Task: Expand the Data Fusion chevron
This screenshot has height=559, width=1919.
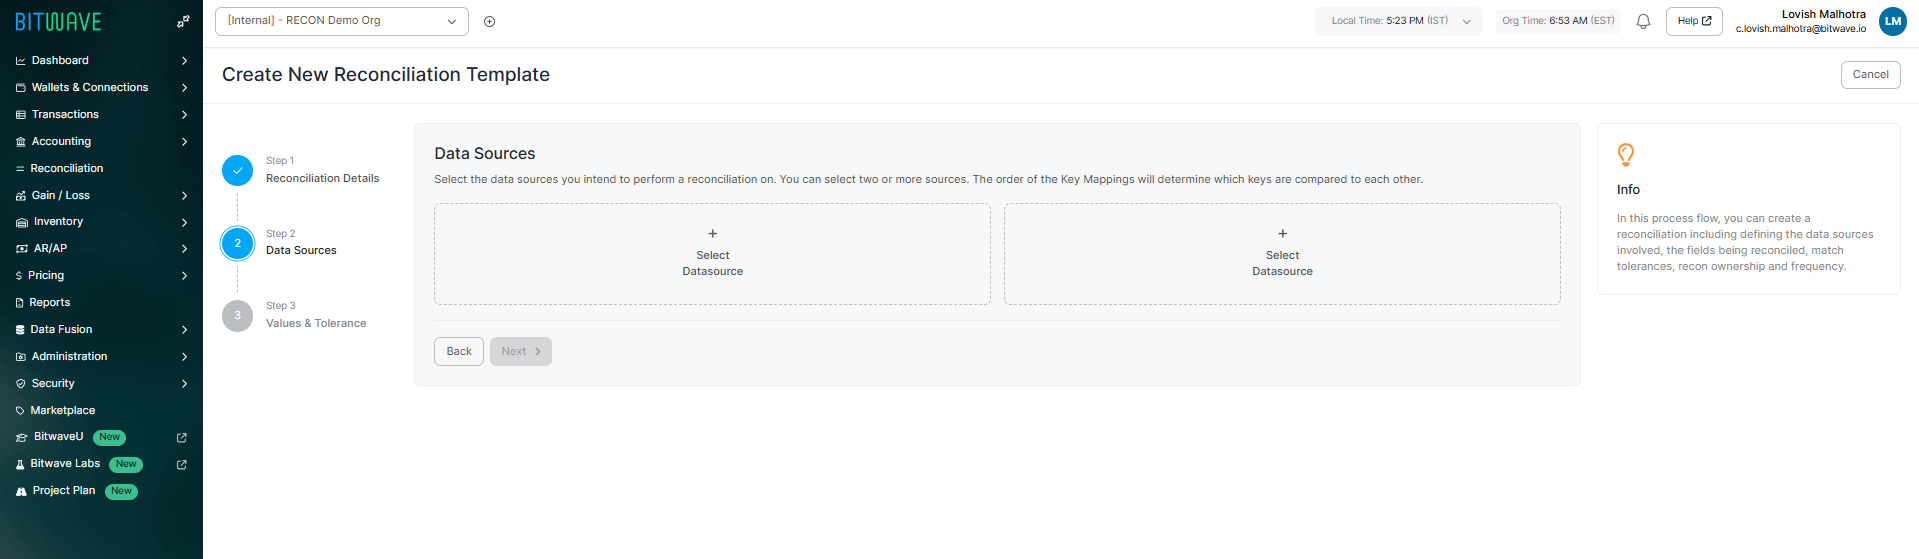Action: [x=185, y=330]
